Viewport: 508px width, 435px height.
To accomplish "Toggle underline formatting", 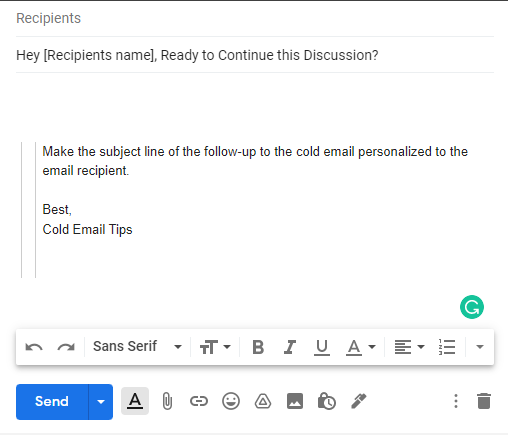I will click(322, 347).
